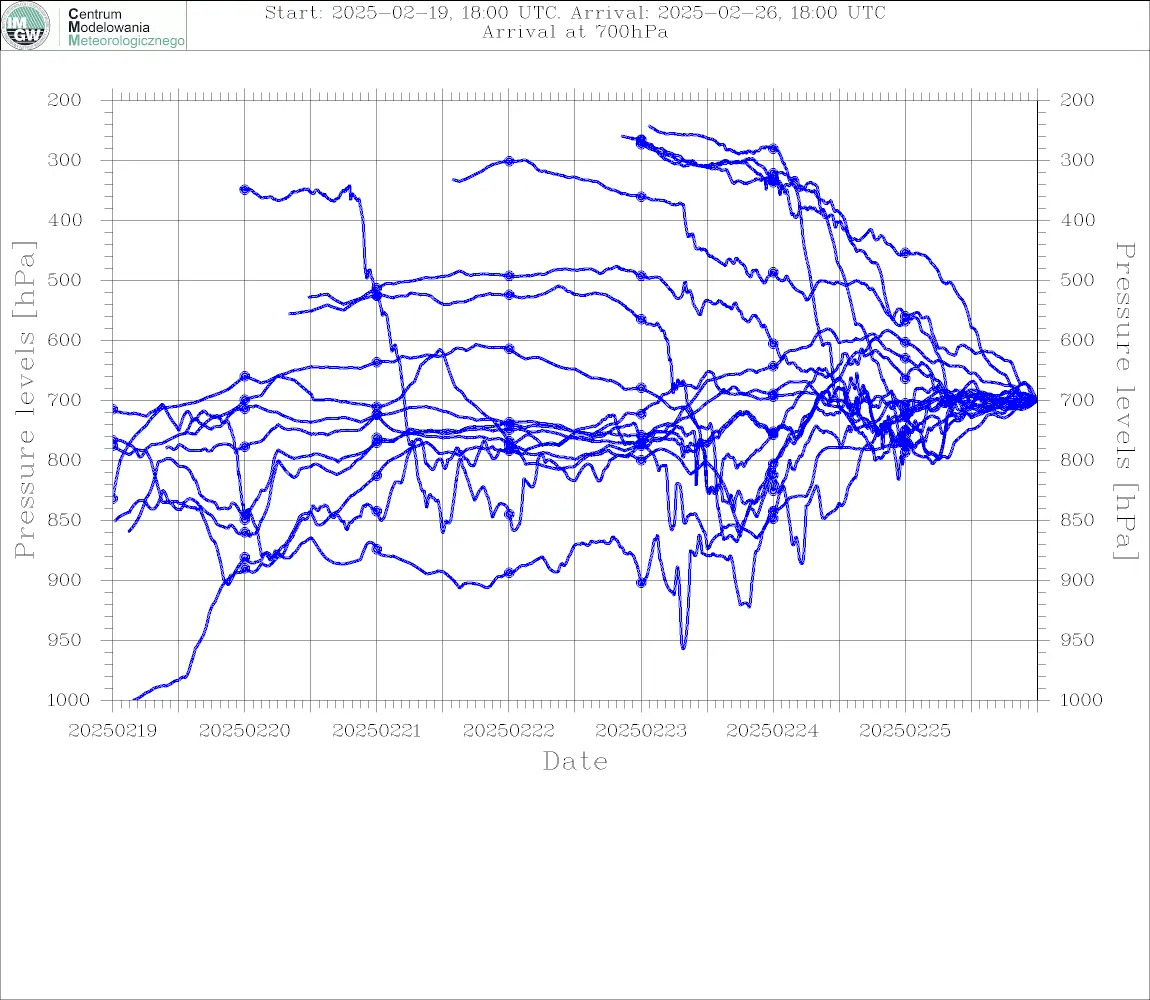Click the right 'Pressure levels [hPa]' axis title
Image resolution: width=1150 pixels, height=1000 pixels.
point(1125,401)
